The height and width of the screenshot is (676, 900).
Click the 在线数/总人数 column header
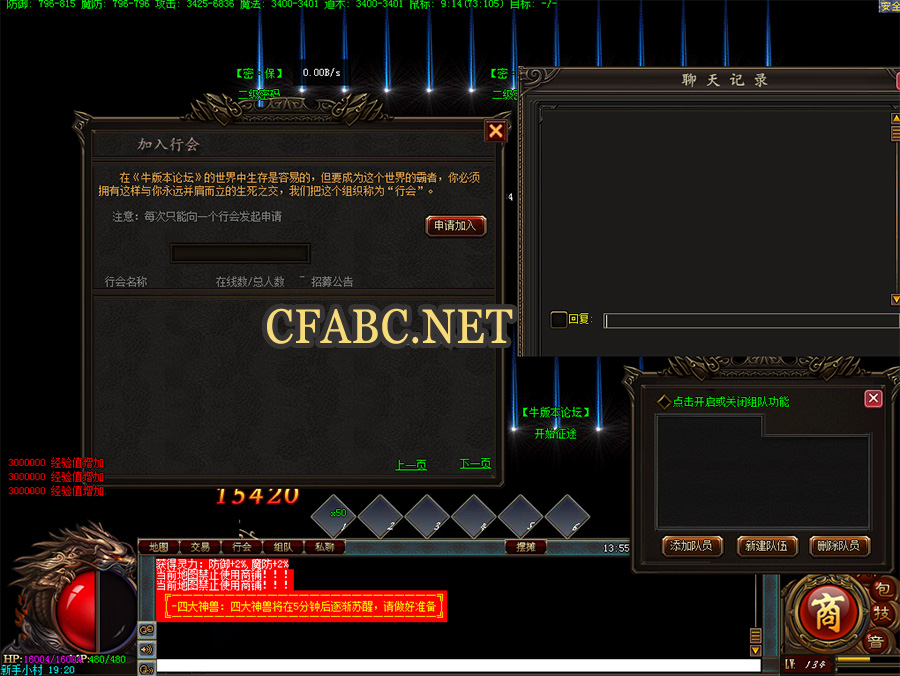[250, 282]
